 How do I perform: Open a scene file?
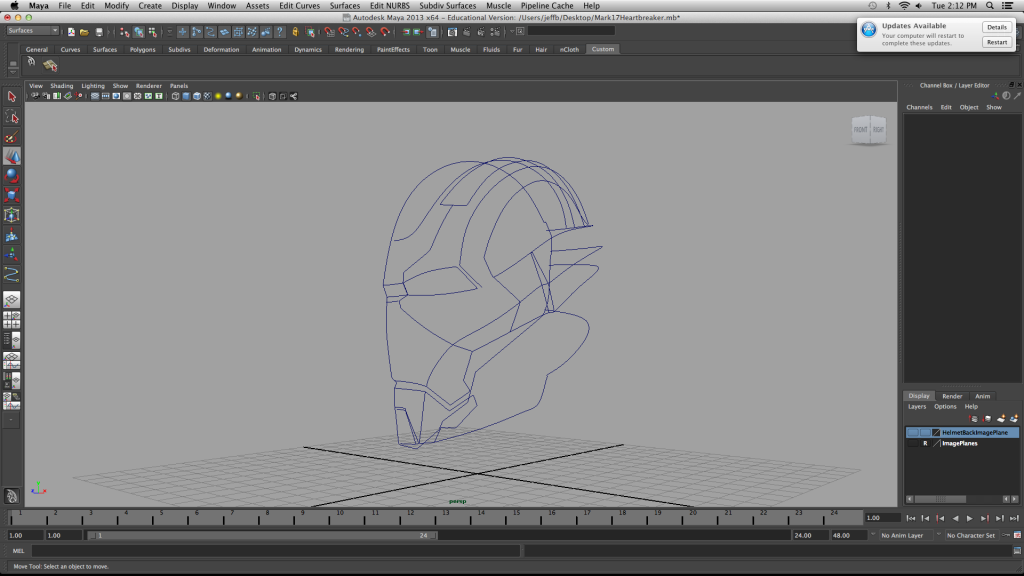tap(84, 31)
